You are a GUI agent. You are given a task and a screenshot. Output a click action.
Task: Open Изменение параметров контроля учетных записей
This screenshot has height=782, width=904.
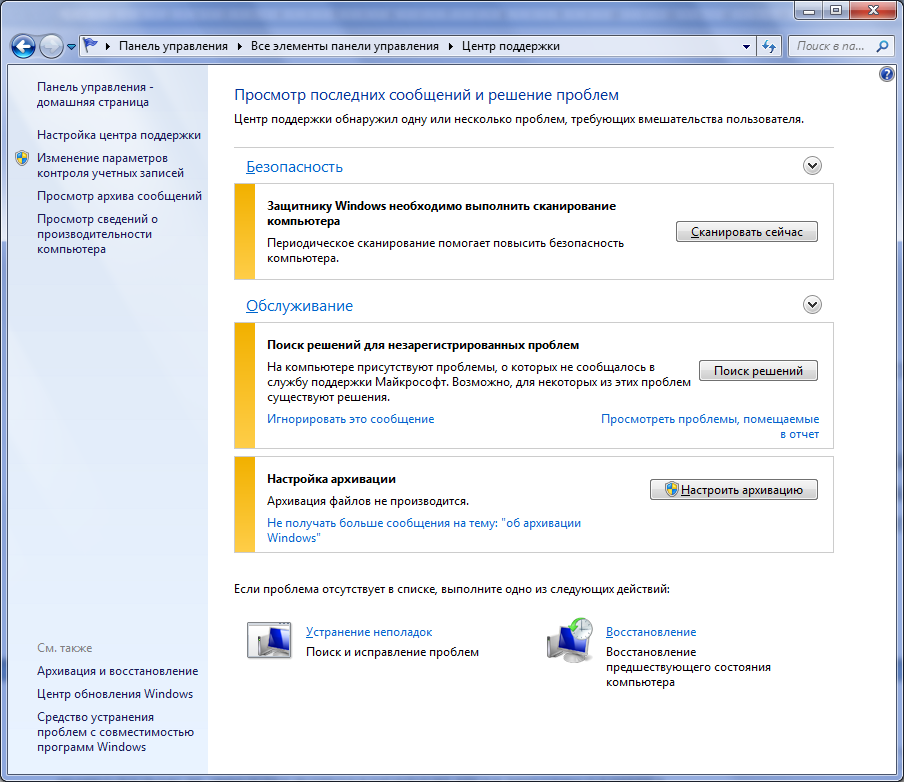tap(110, 165)
